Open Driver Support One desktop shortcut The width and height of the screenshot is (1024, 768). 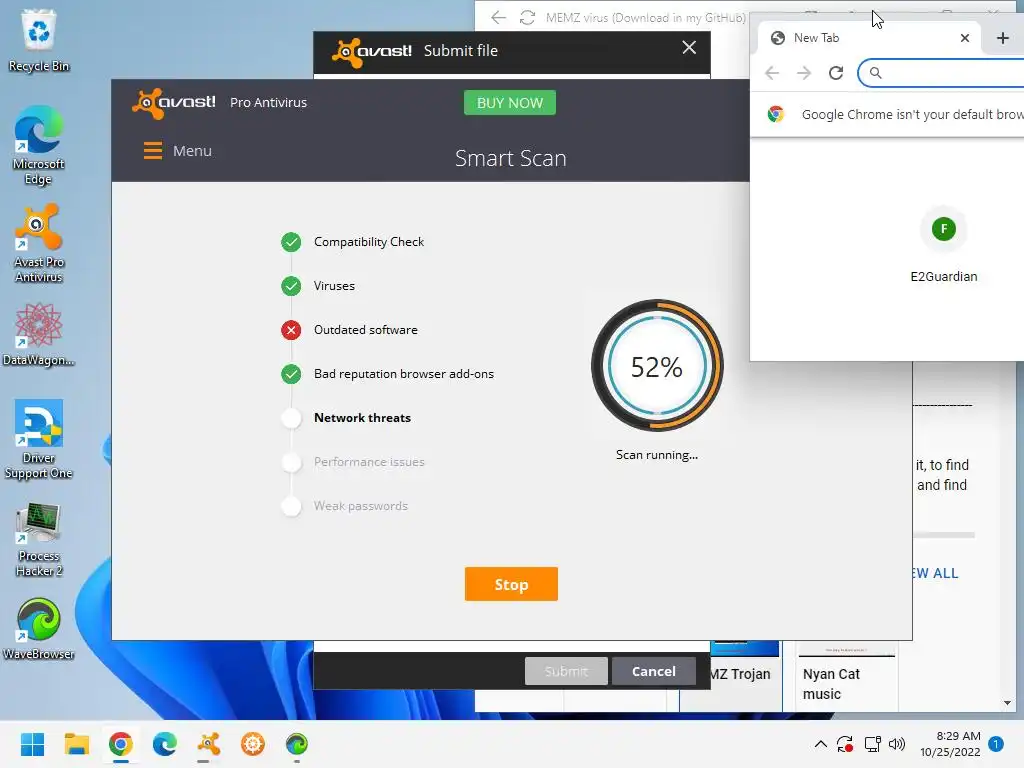coord(39,439)
